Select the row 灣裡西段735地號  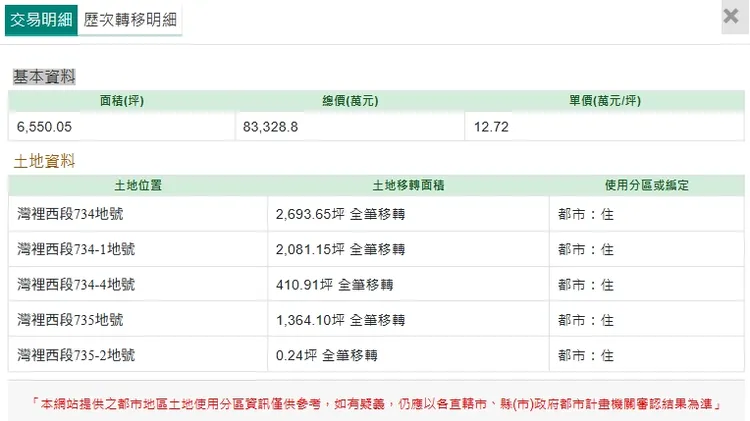coord(376,320)
